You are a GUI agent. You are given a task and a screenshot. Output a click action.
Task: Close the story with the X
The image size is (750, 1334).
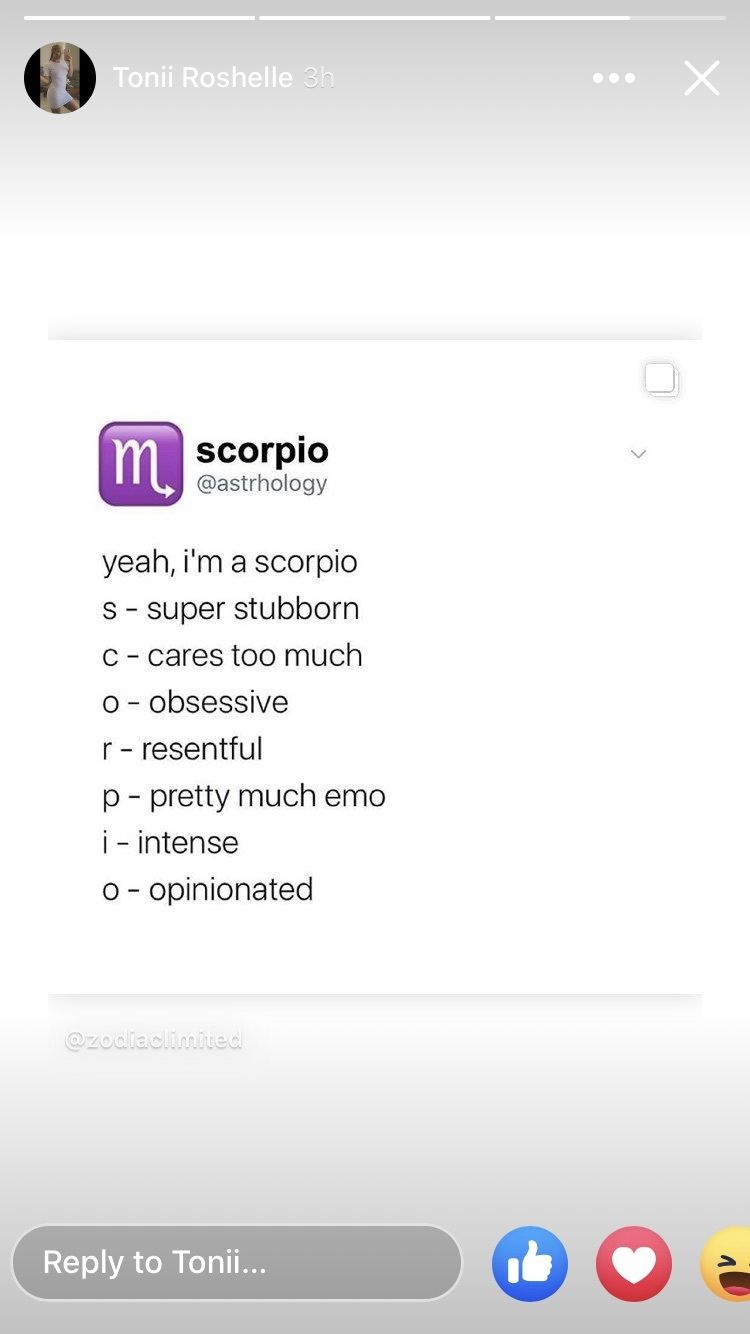pyautogui.click(x=702, y=78)
